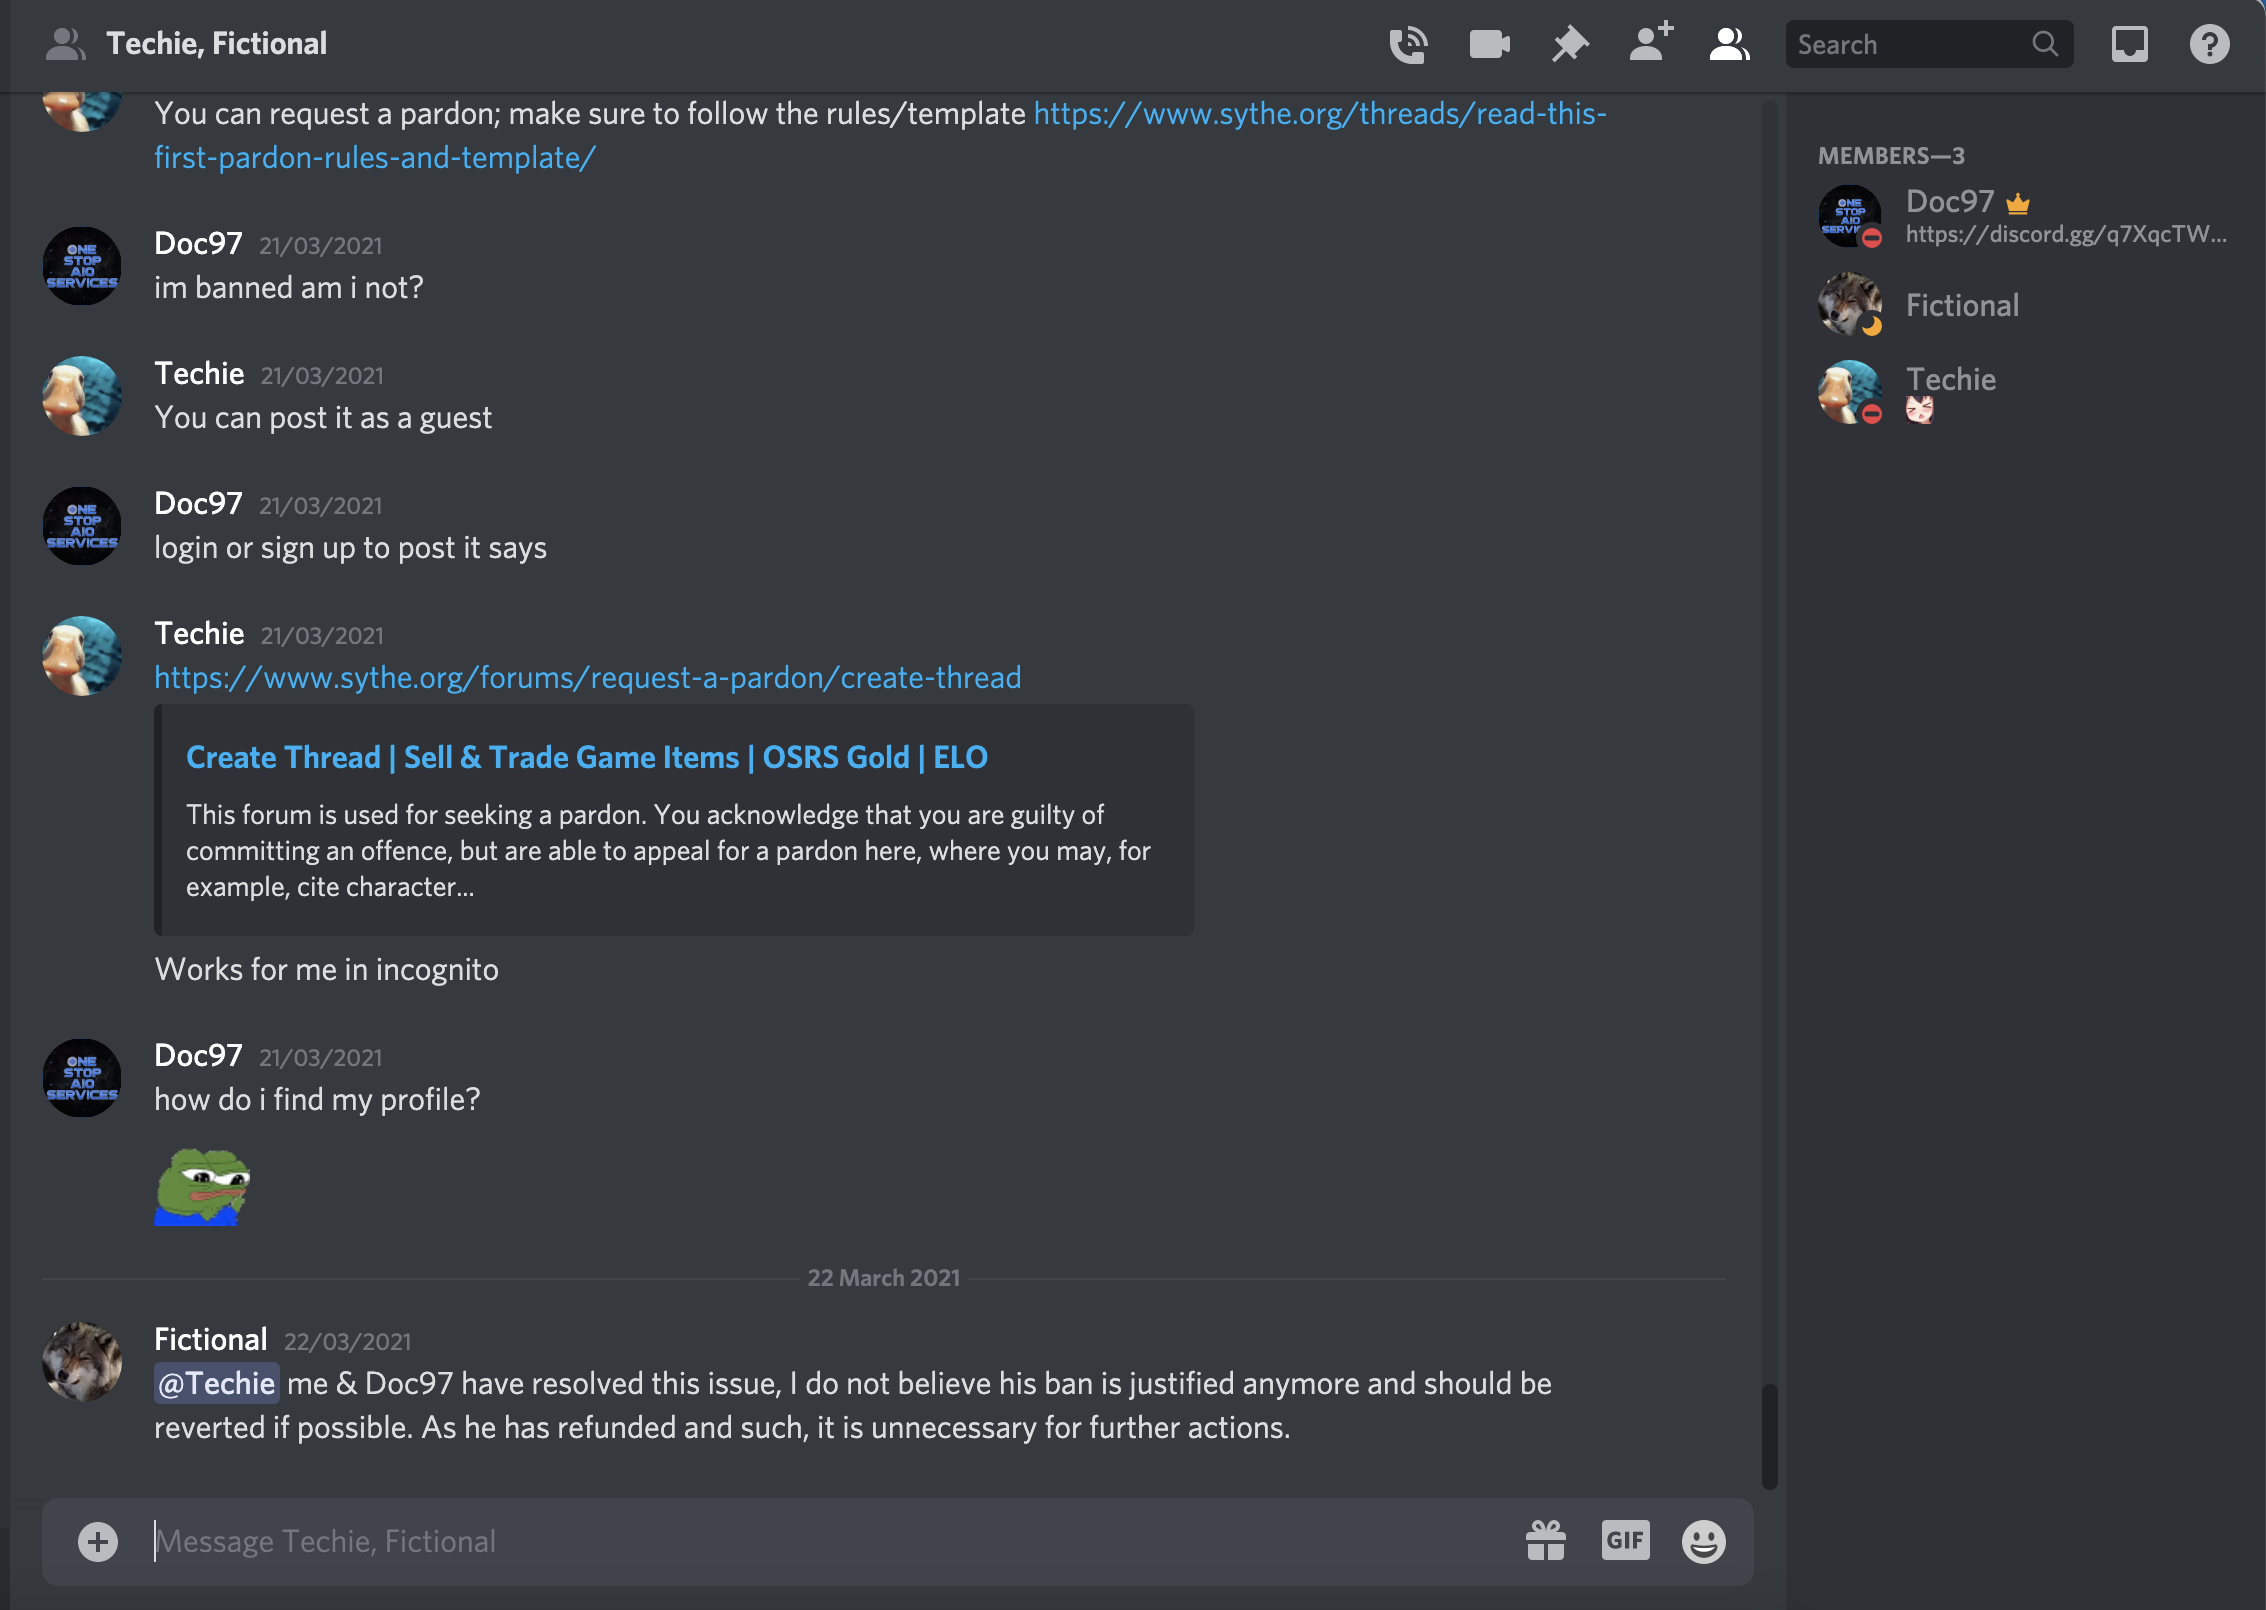Image resolution: width=2266 pixels, height=1610 pixels.
Task: Select Fictional in the members list
Action: click(1961, 306)
